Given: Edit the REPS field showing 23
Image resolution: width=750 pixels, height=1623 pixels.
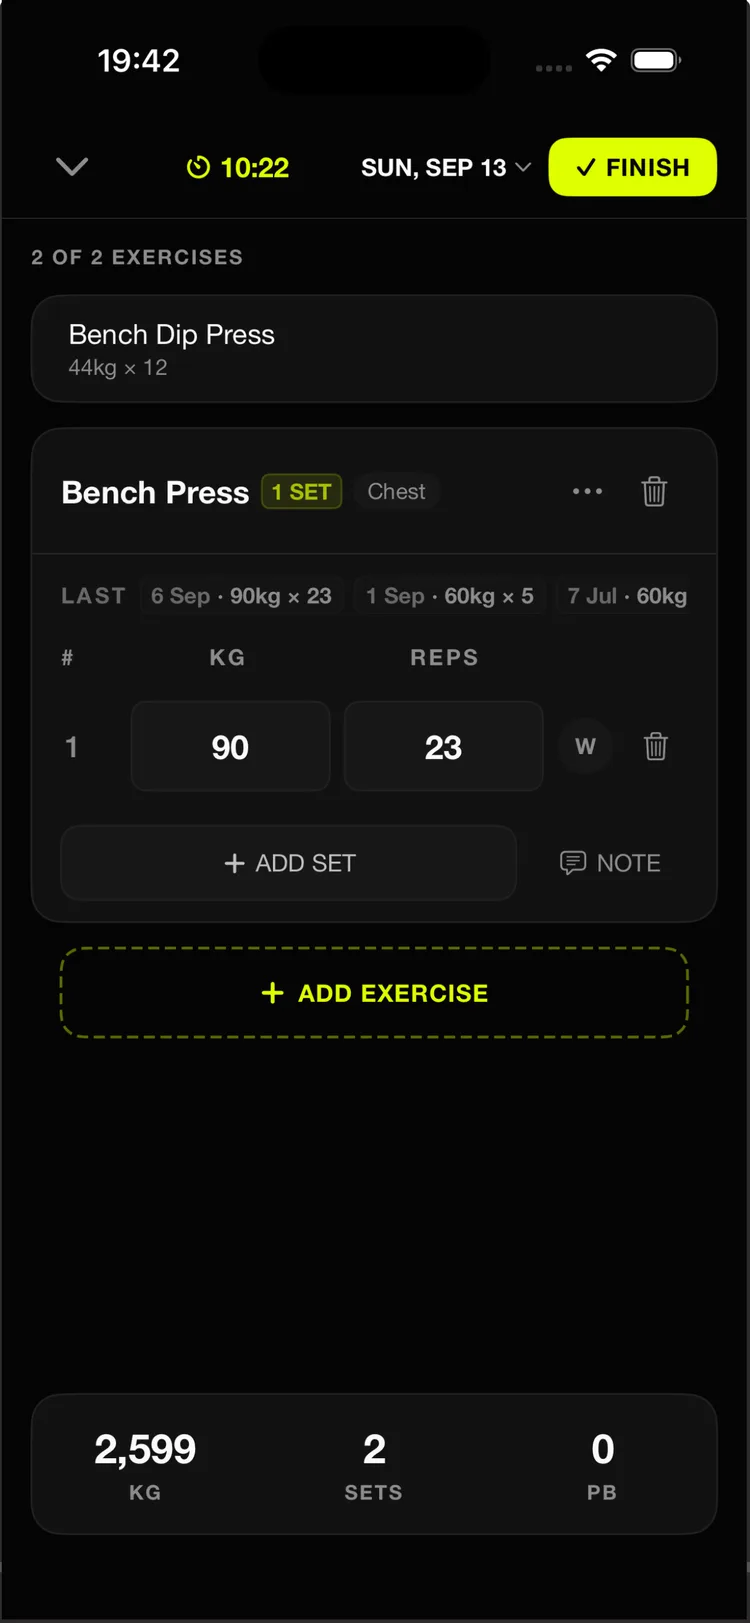Looking at the screenshot, I should [x=443, y=746].
